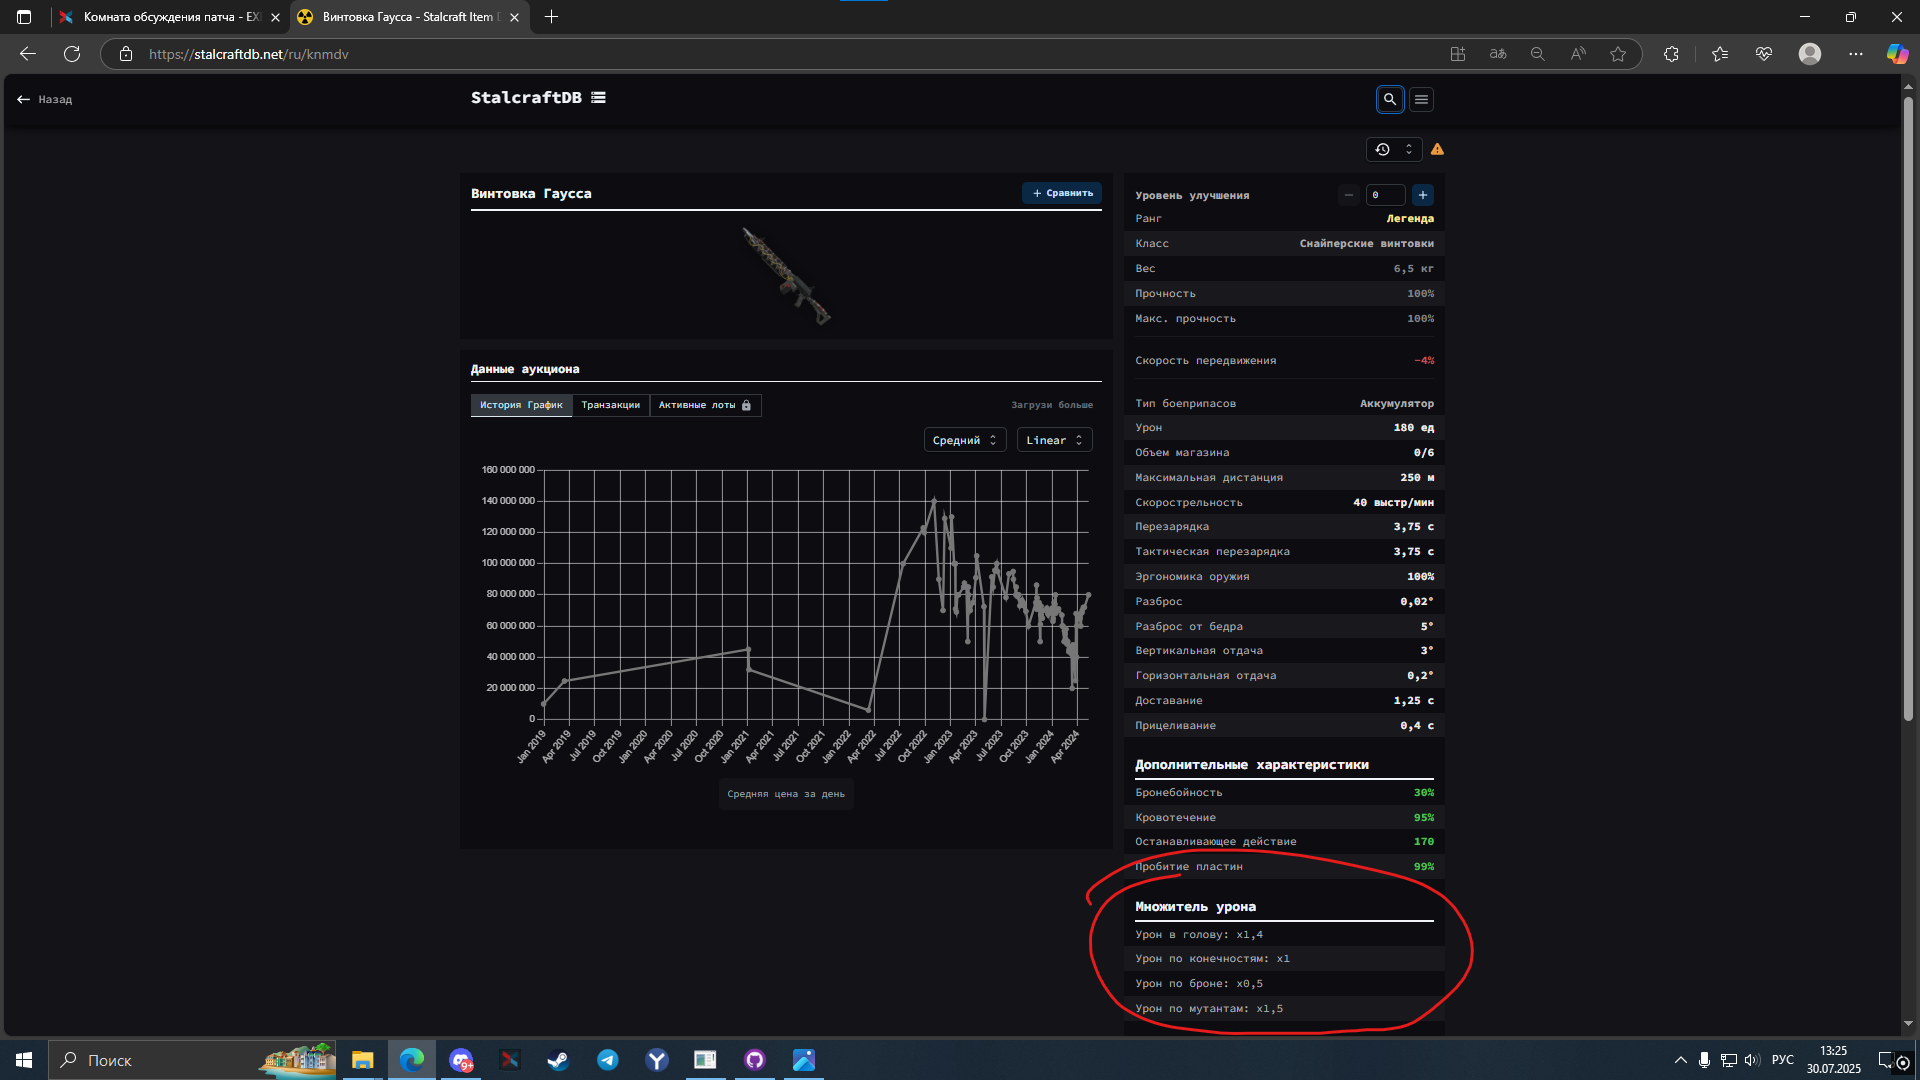
Task: Click the upgrade level input field
Action: click(x=1385, y=195)
